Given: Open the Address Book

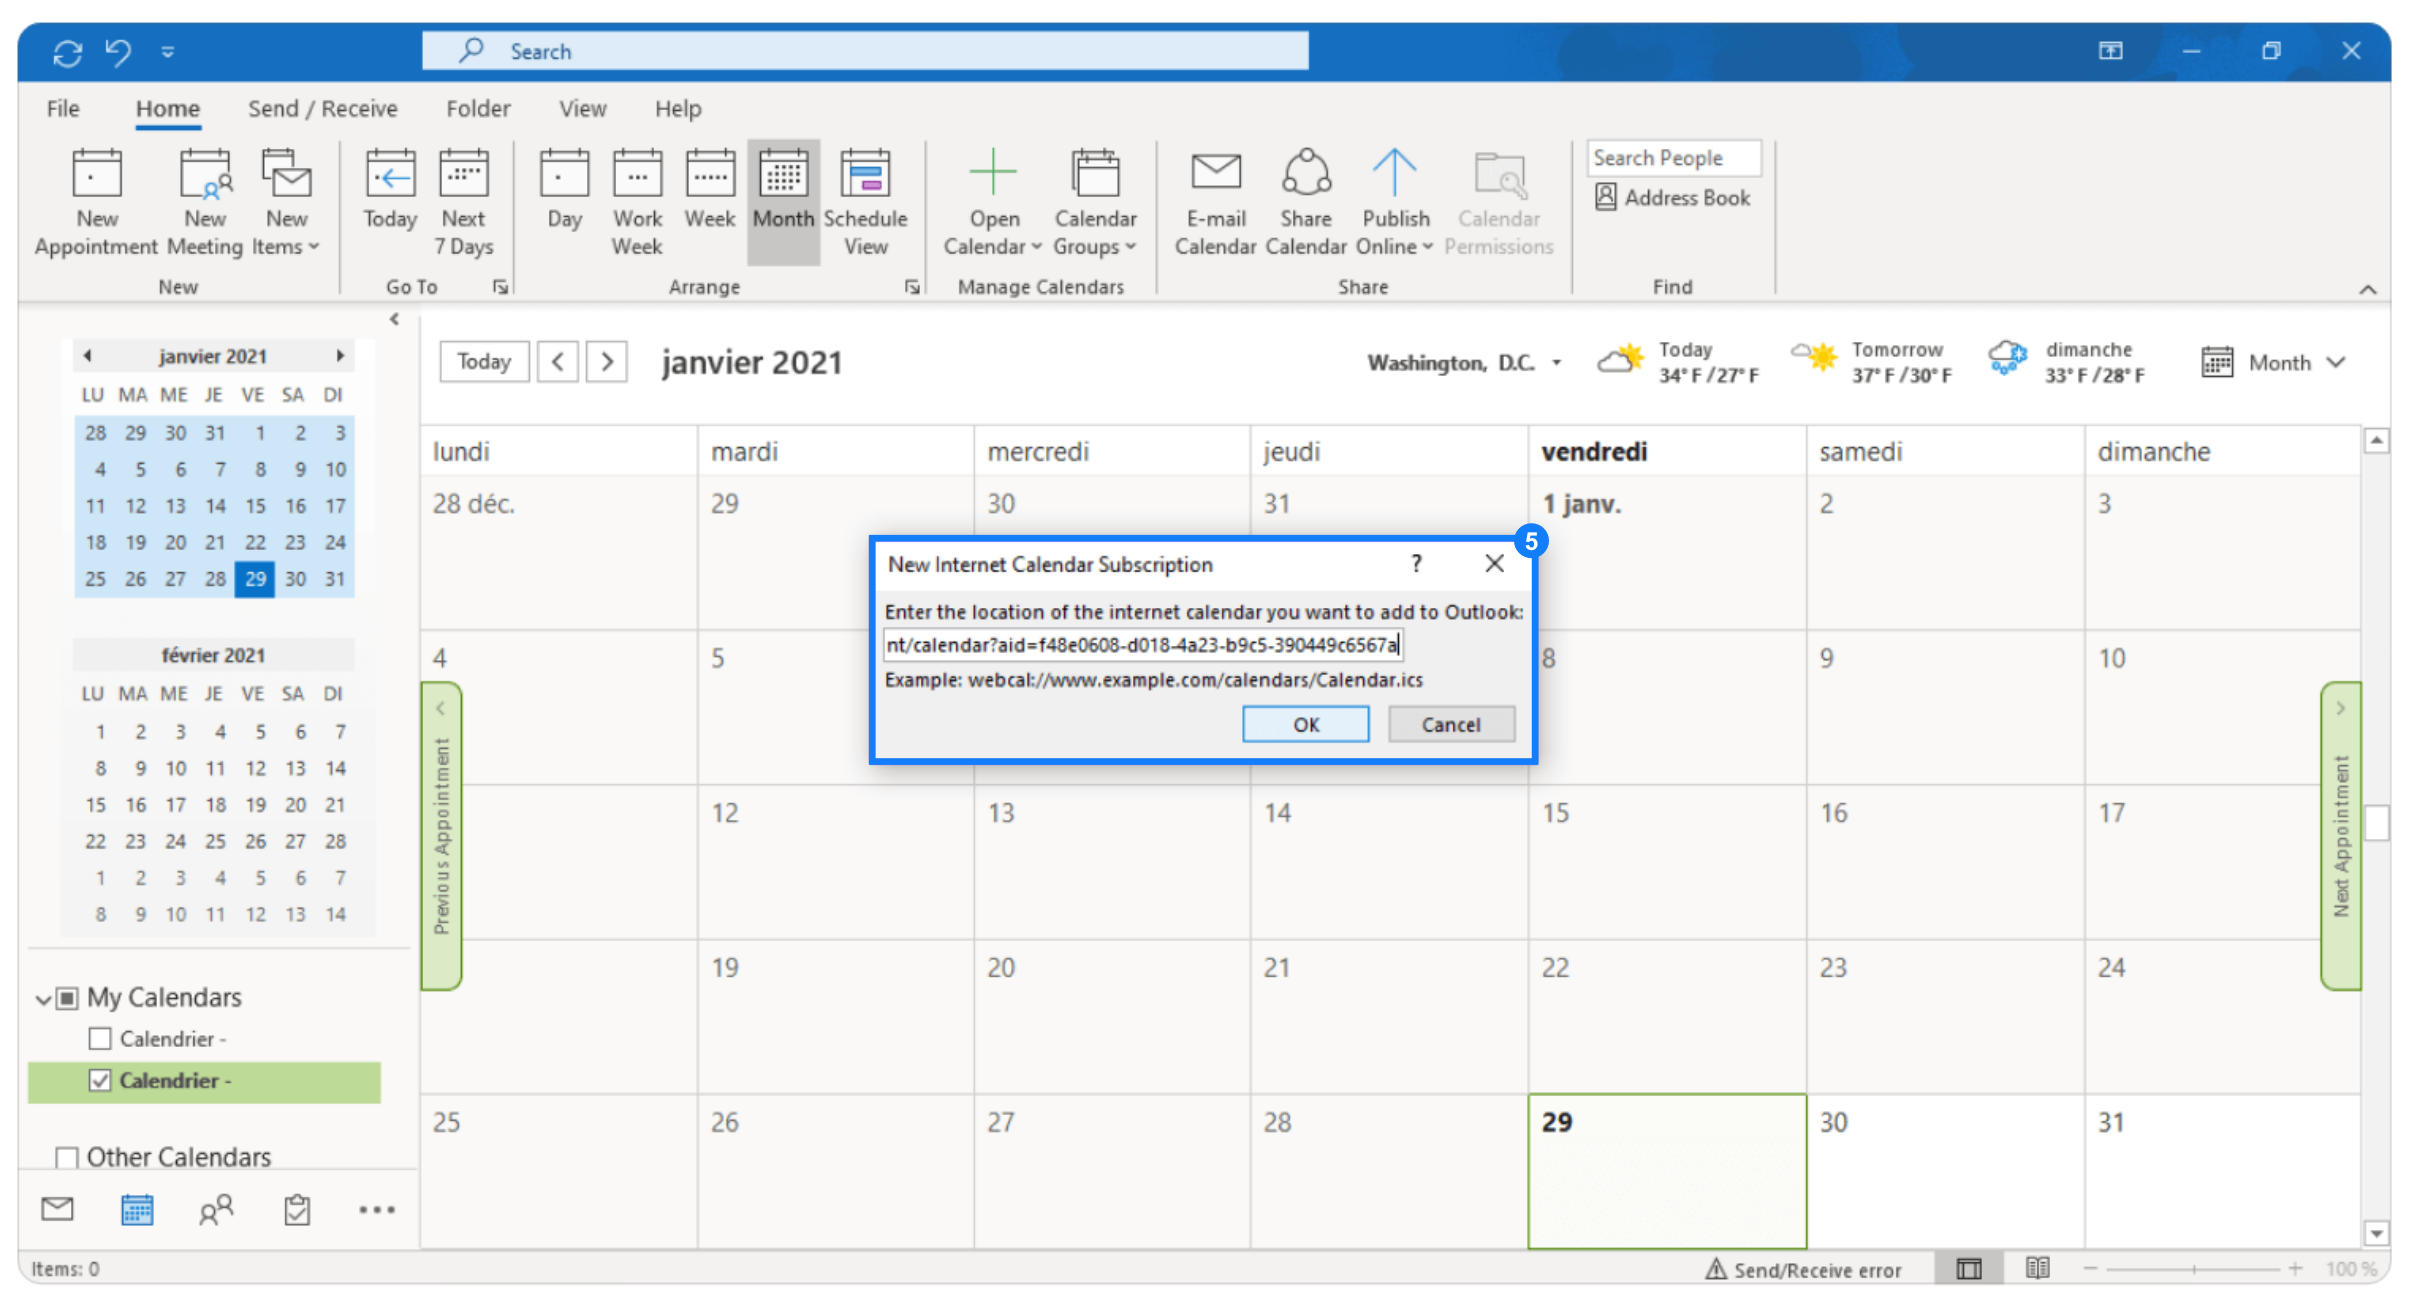Looking at the screenshot, I should [1673, 197].
